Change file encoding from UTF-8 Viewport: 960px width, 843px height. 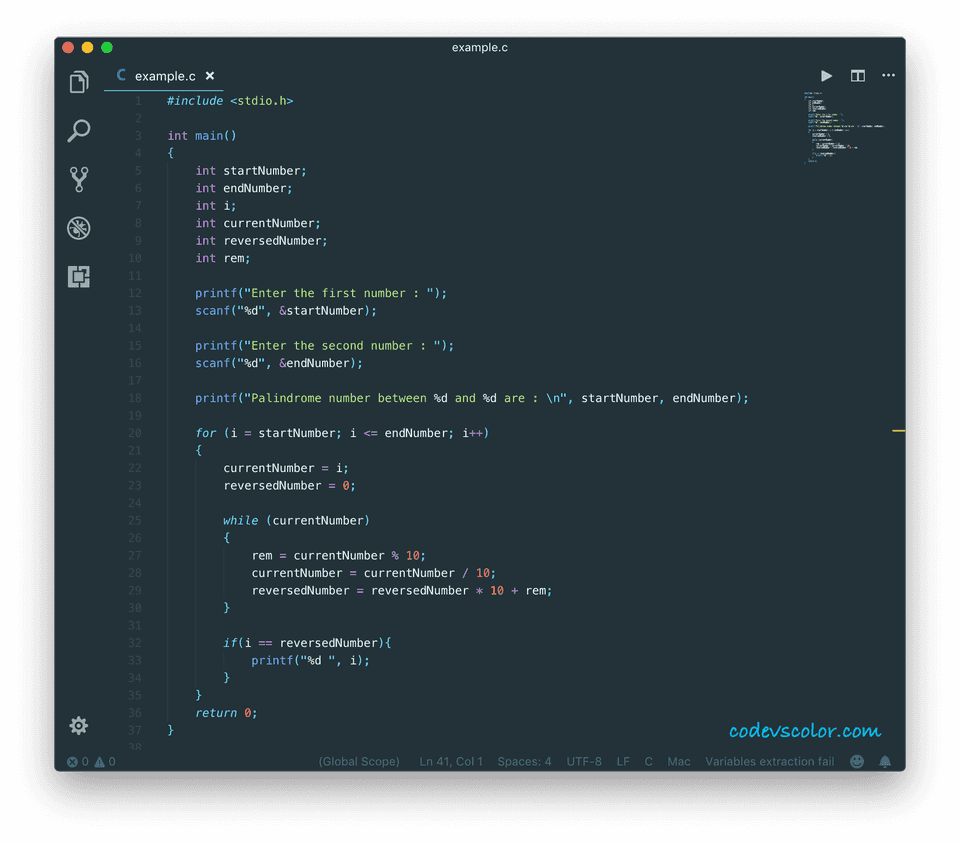click(x=584, y=761)
